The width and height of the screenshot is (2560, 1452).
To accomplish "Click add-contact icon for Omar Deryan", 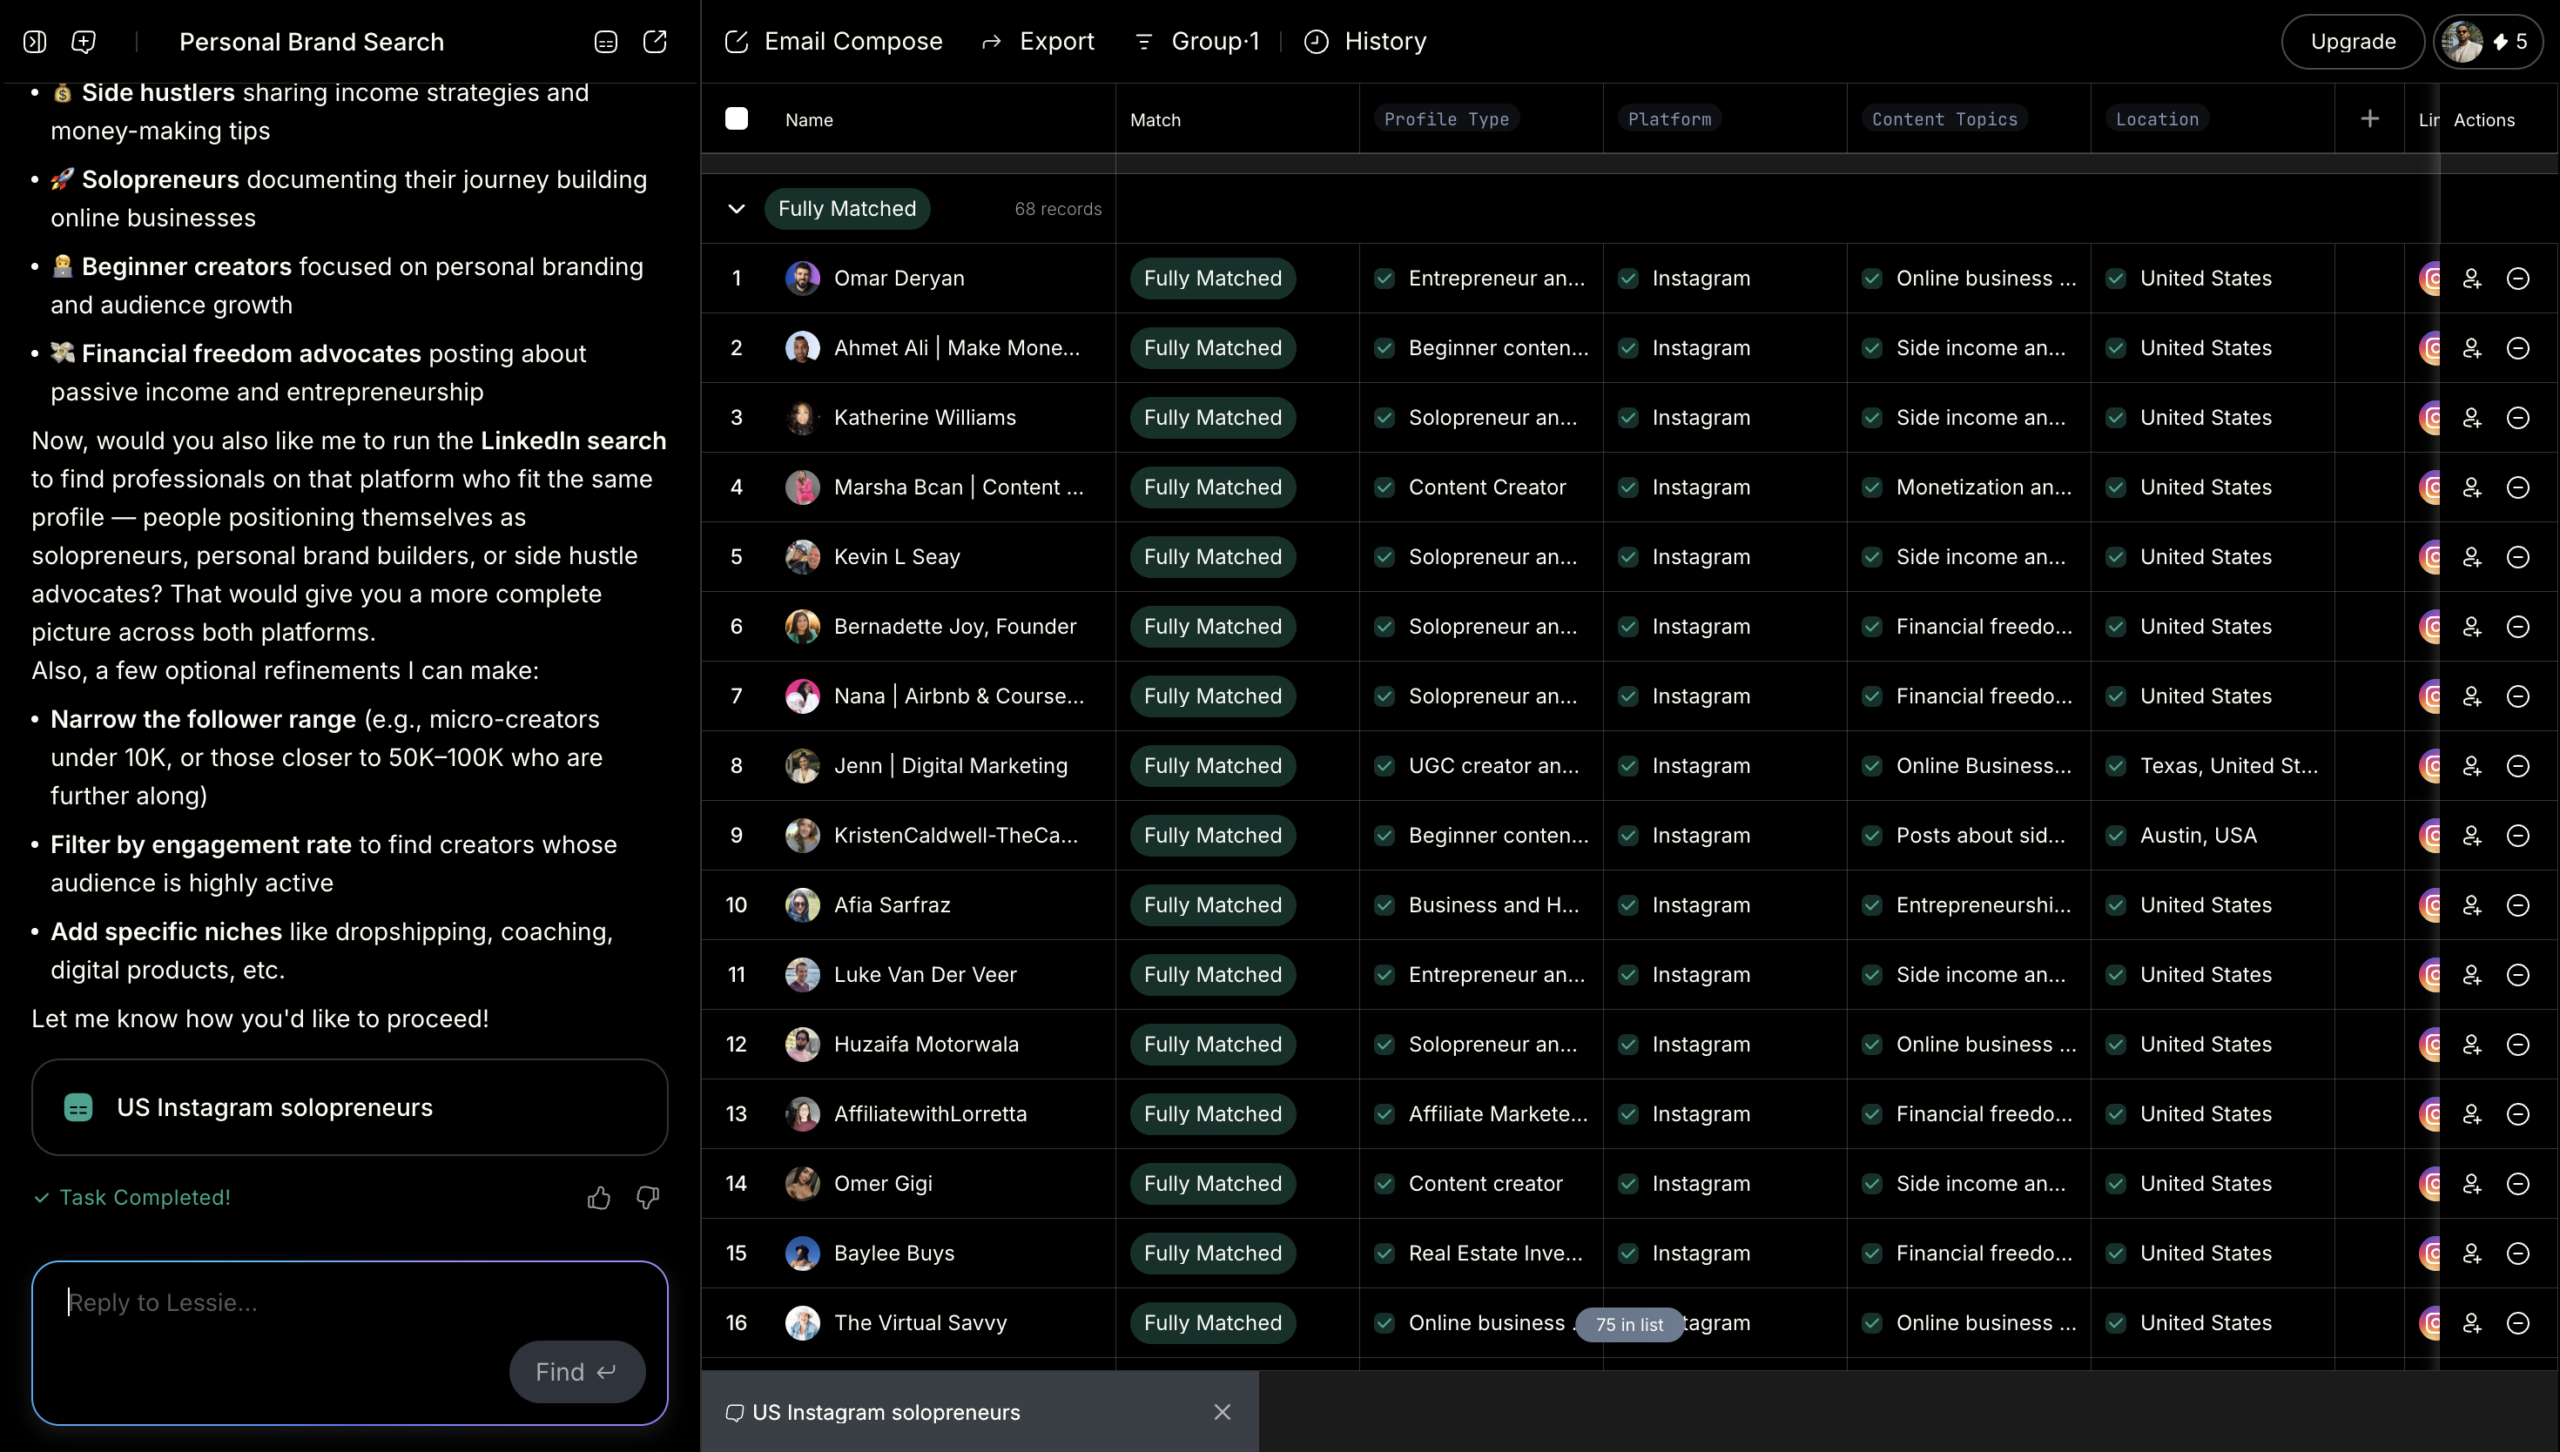I will (2472, 279).
